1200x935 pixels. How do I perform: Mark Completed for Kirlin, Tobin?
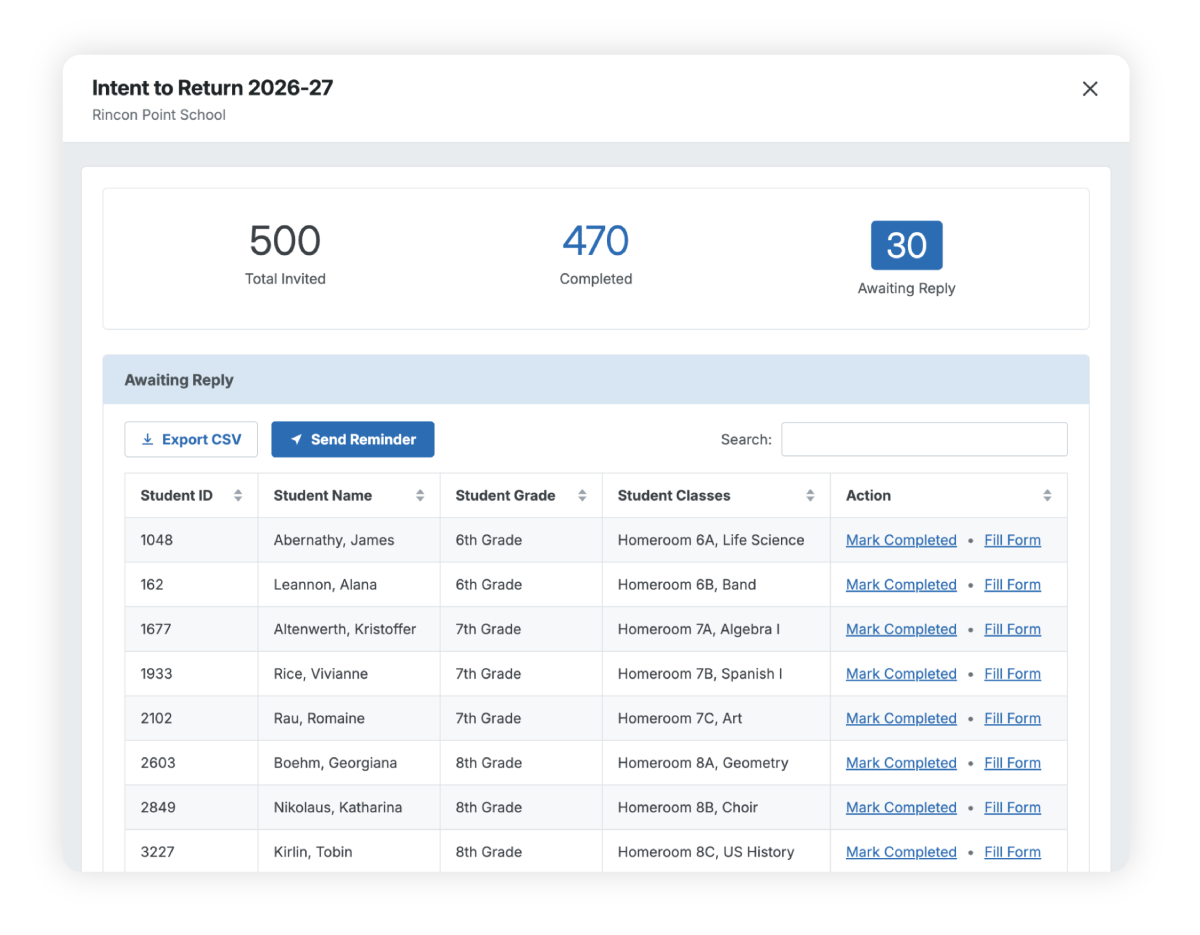click(901, 852)
